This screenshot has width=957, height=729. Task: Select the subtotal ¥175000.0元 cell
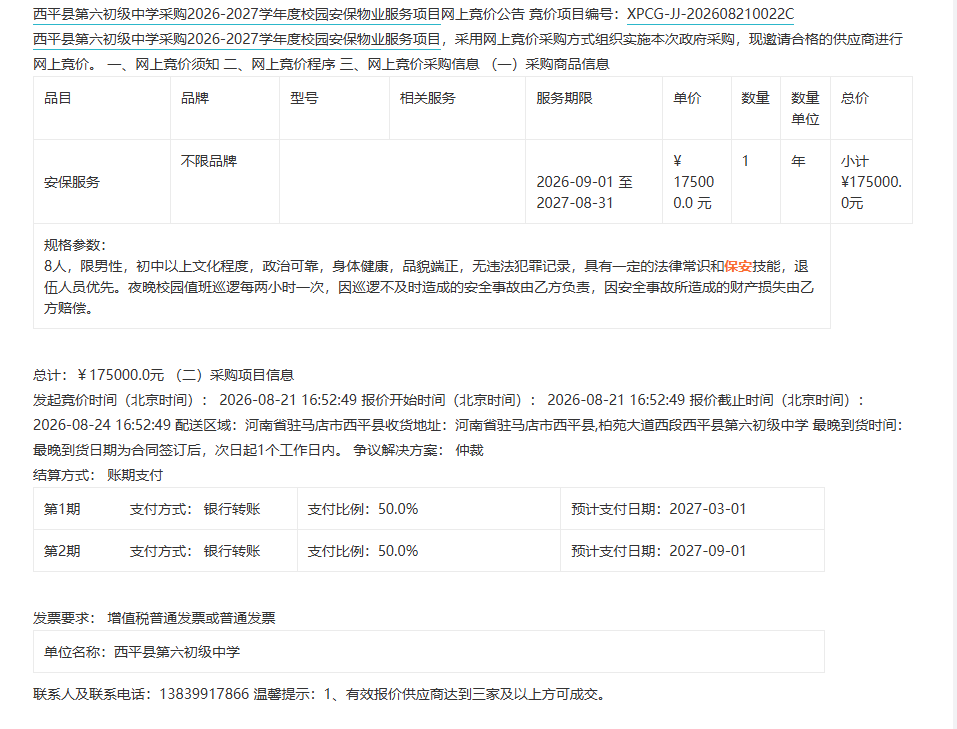(x=872, y=182)
